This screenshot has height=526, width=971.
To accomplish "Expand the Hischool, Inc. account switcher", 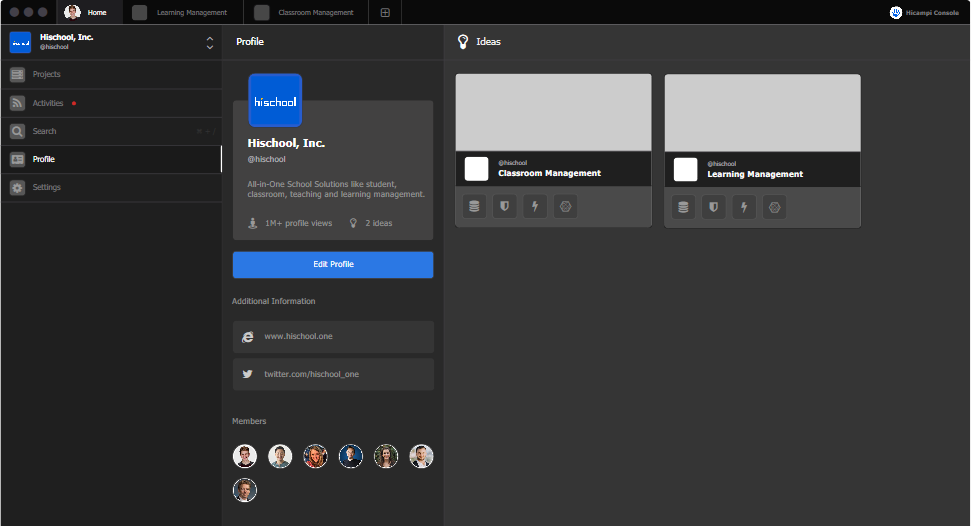I will (209, 42).
